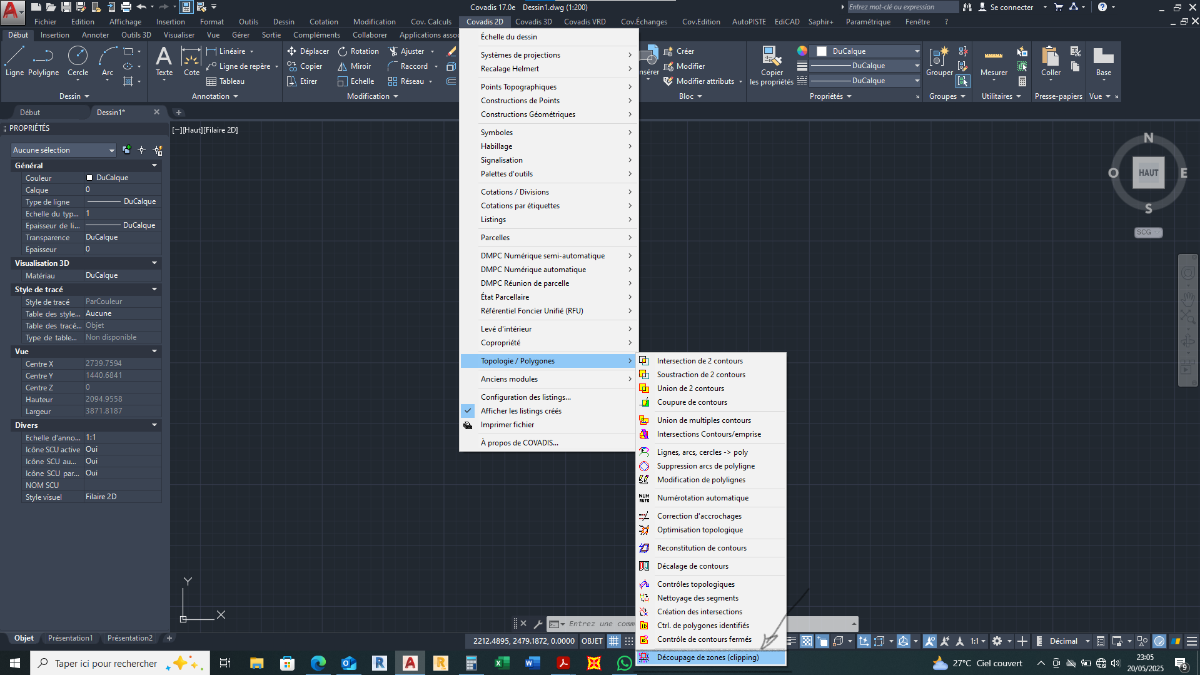This screenshot has height=675, width=1200.
Task: Click the Se connecter button
Action: click(1010, 7)
